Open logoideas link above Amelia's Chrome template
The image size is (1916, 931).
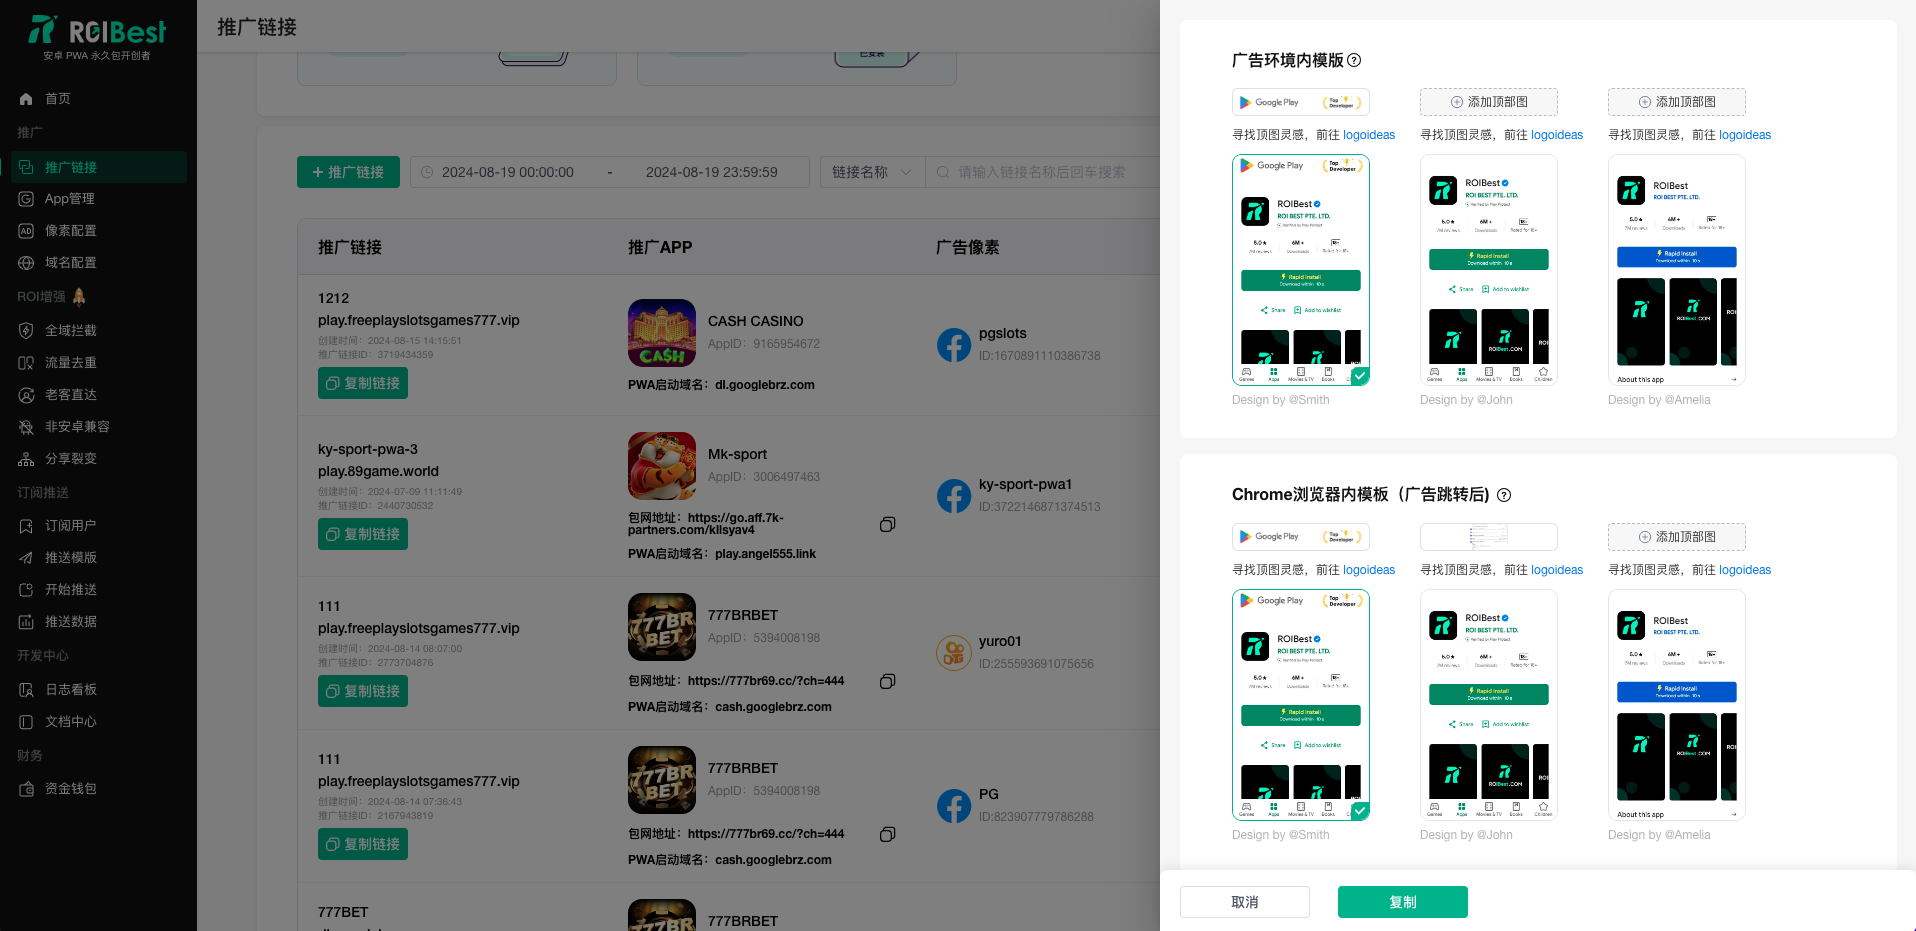coord(1745,570)
